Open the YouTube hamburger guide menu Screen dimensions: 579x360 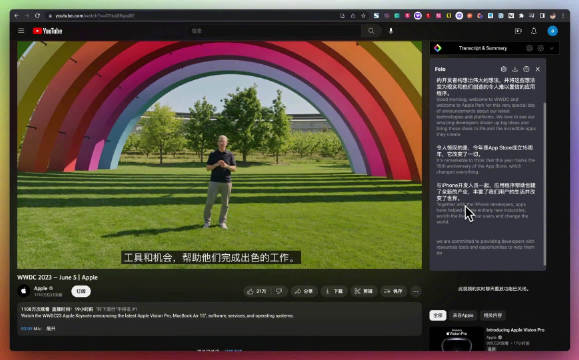[x=21, y=31]
